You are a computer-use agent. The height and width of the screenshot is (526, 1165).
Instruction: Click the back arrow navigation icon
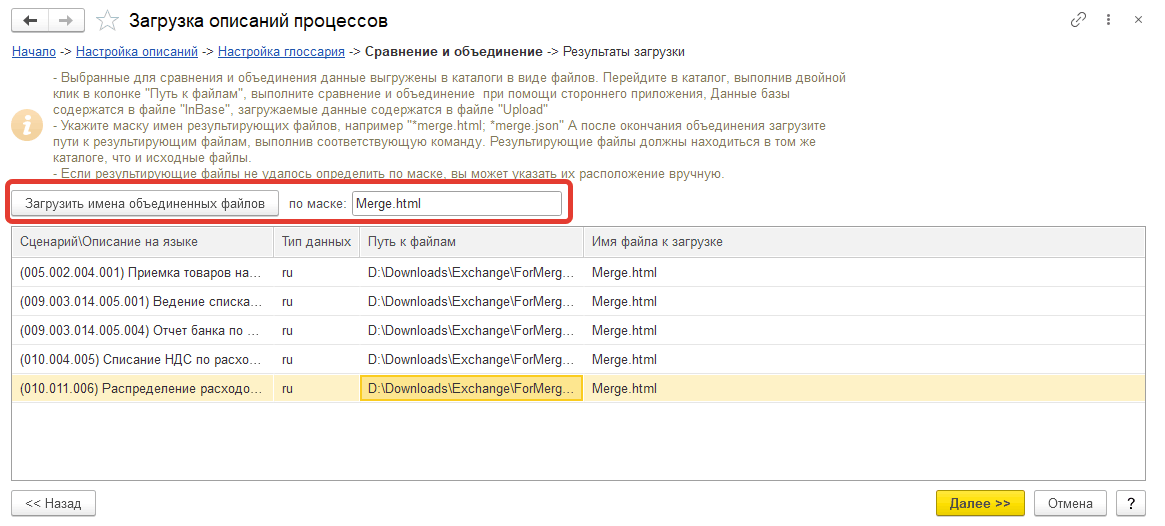pyautogui.click(x=31, y=20)
